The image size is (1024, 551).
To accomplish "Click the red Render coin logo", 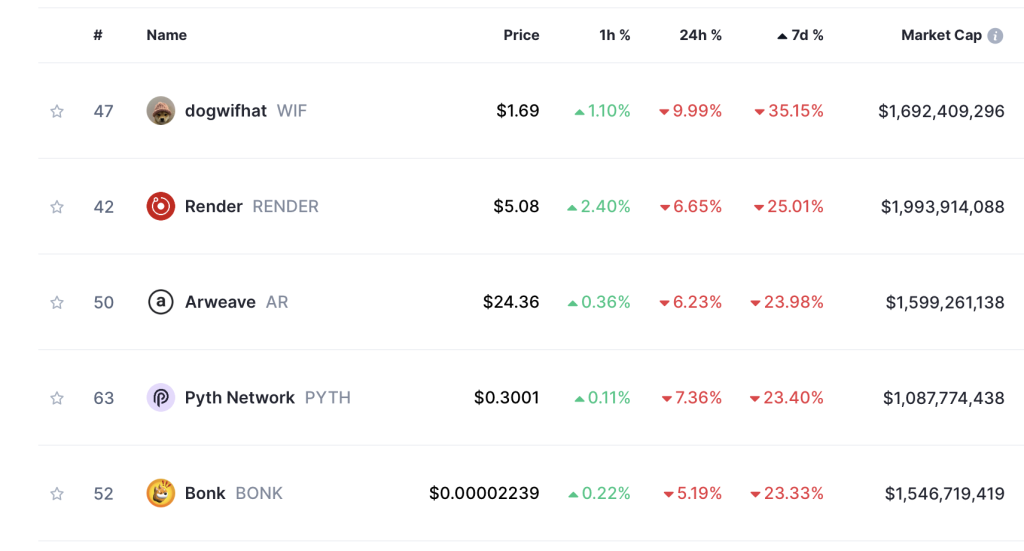I will click(161, 206).
